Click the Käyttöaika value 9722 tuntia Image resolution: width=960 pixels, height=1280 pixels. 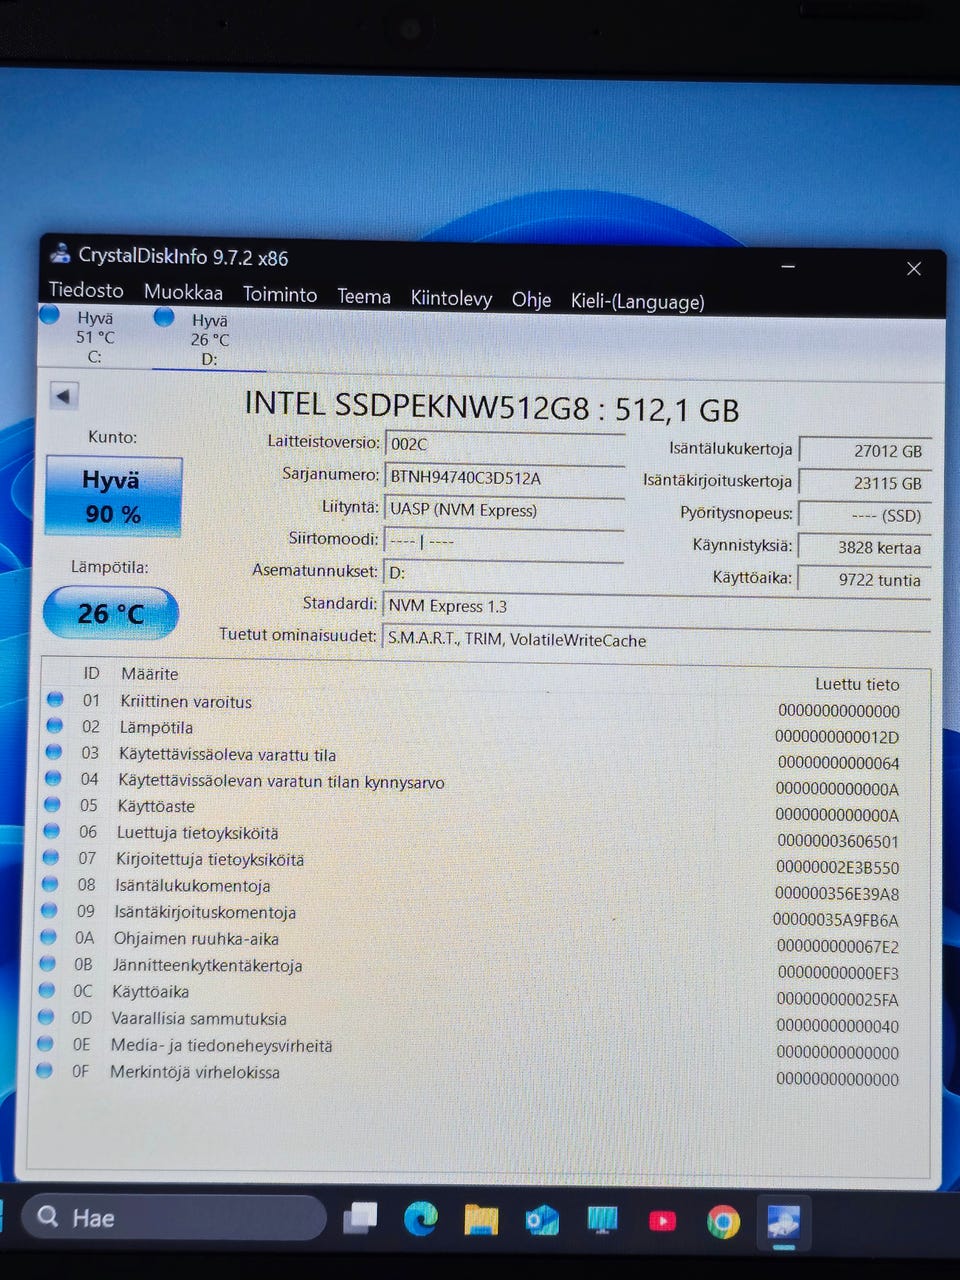(x=865, y=579)
